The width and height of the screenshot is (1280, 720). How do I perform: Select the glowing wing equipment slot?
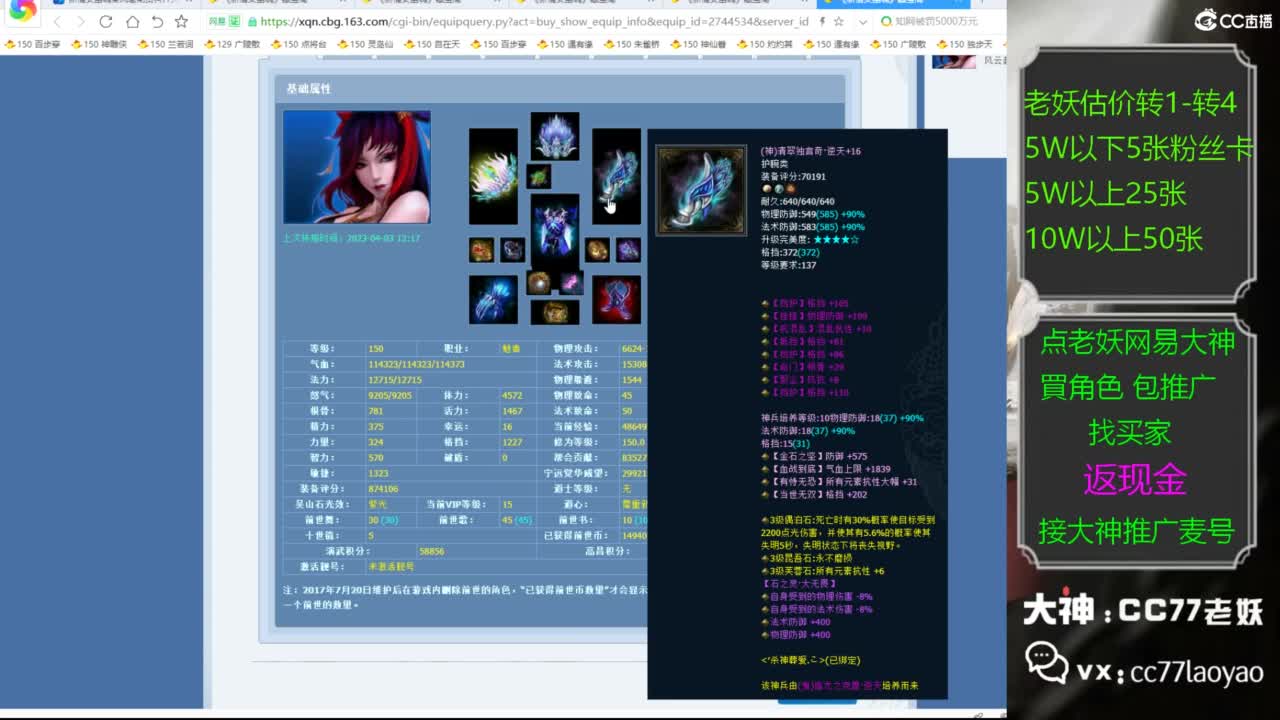click(x=493, y=176)
